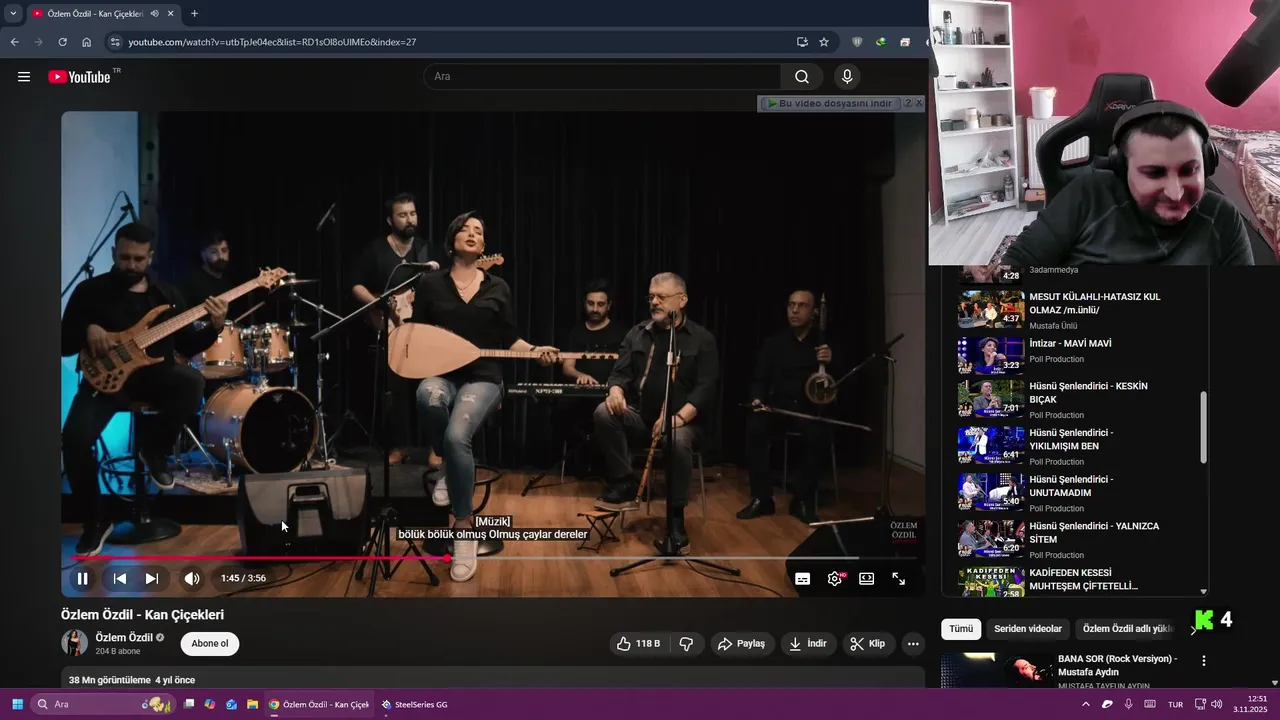Open the Özlem Özdil channel name link

[124, 637]
